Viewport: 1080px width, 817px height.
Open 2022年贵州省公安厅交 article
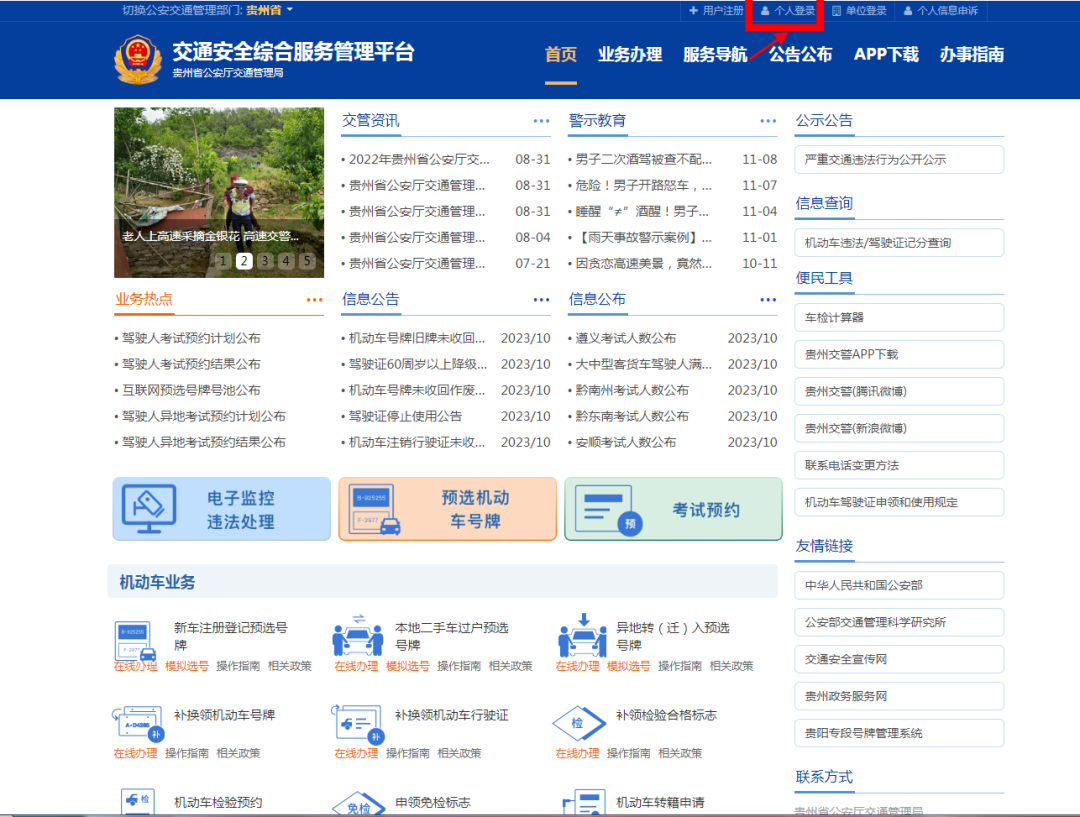click(x=419, y=160)
